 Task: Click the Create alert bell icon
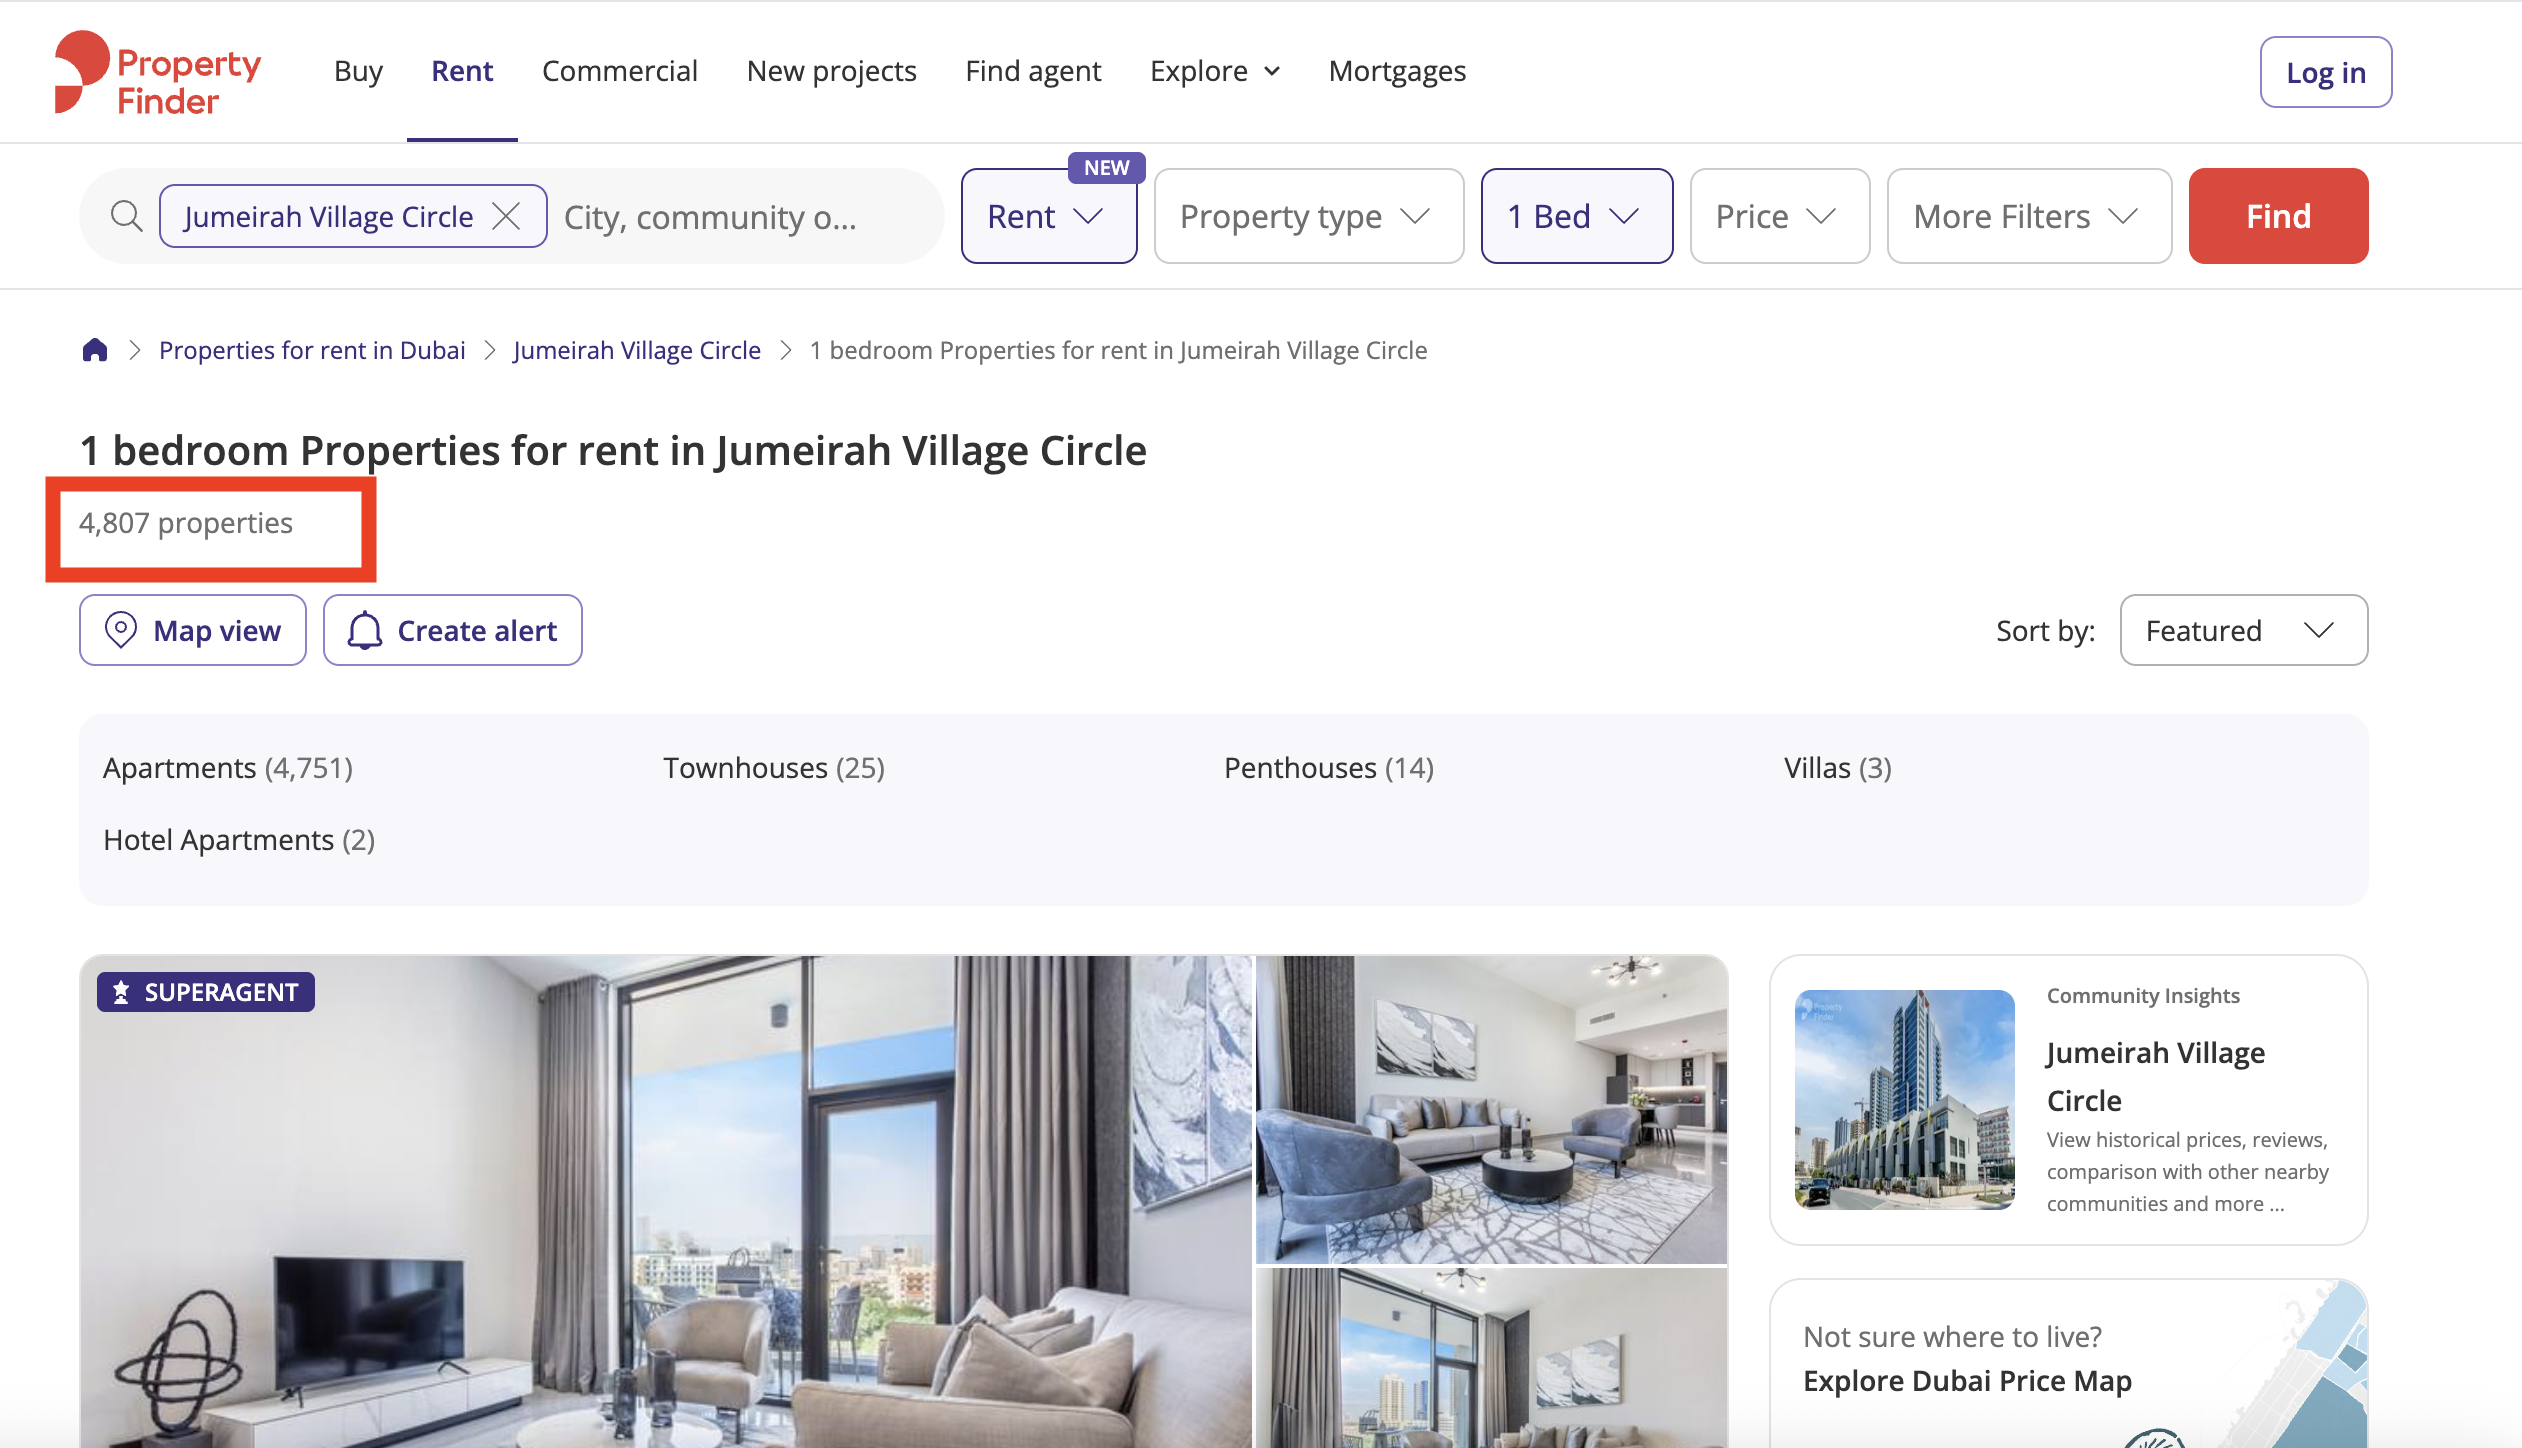click(x=365, y=630)
